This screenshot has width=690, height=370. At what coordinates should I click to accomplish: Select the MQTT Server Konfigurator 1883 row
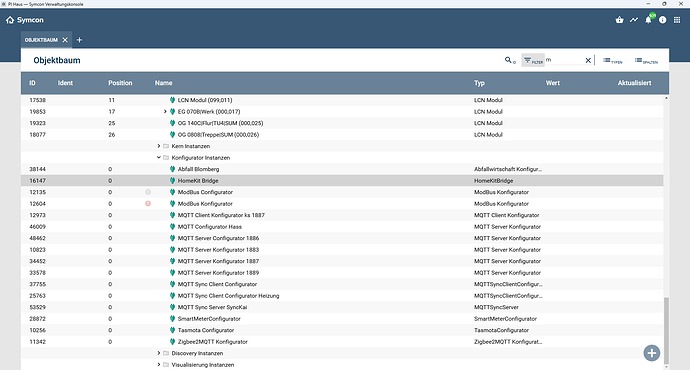(342, 249)
